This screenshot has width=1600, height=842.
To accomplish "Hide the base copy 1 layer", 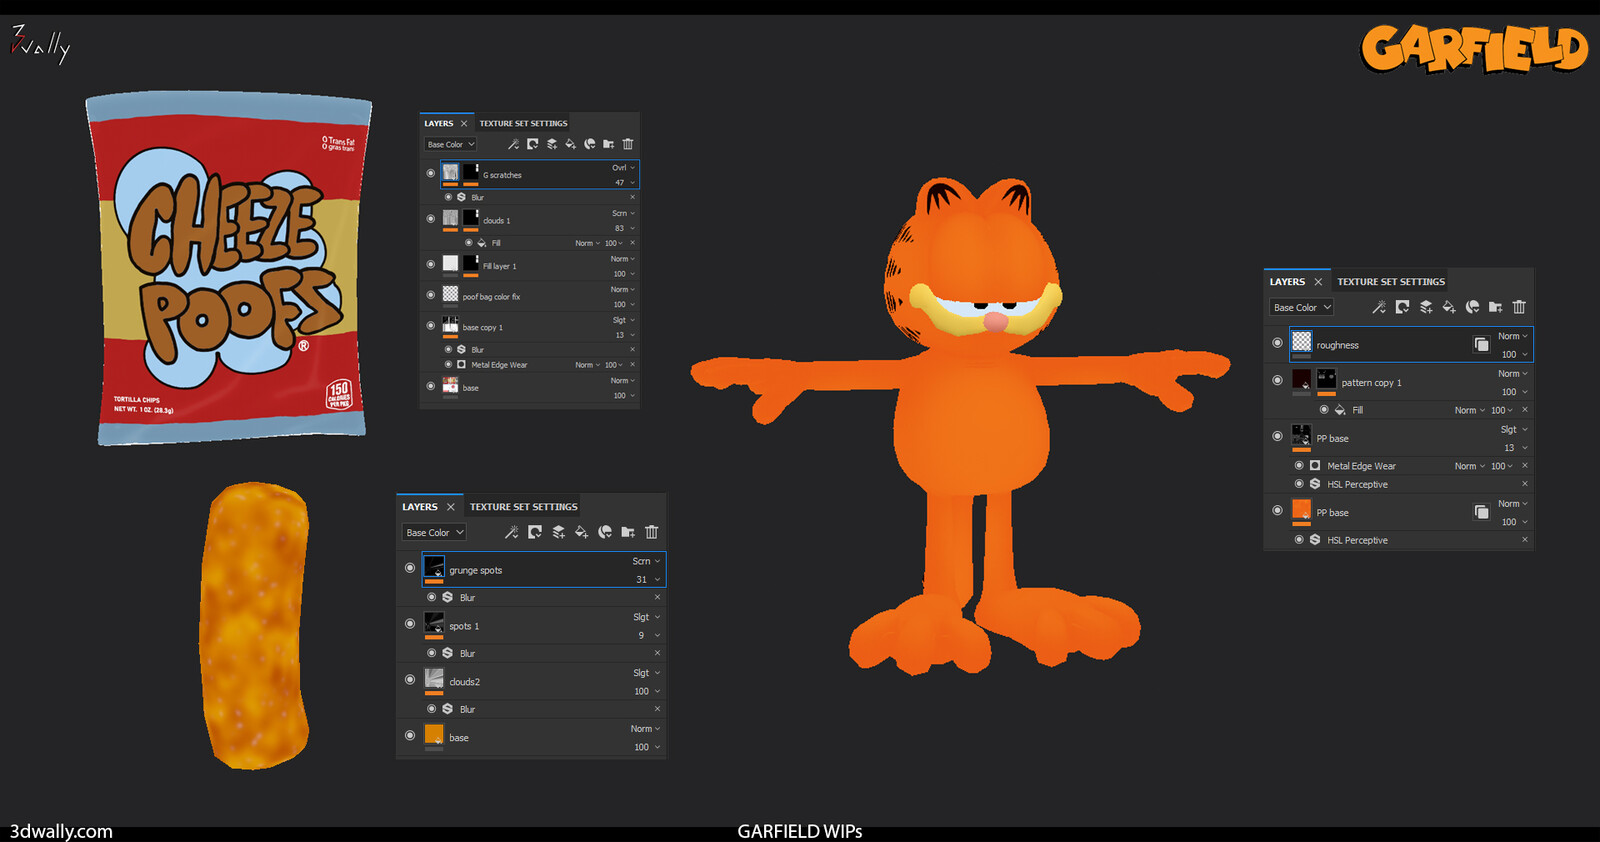I will click(x=431, y=325).
